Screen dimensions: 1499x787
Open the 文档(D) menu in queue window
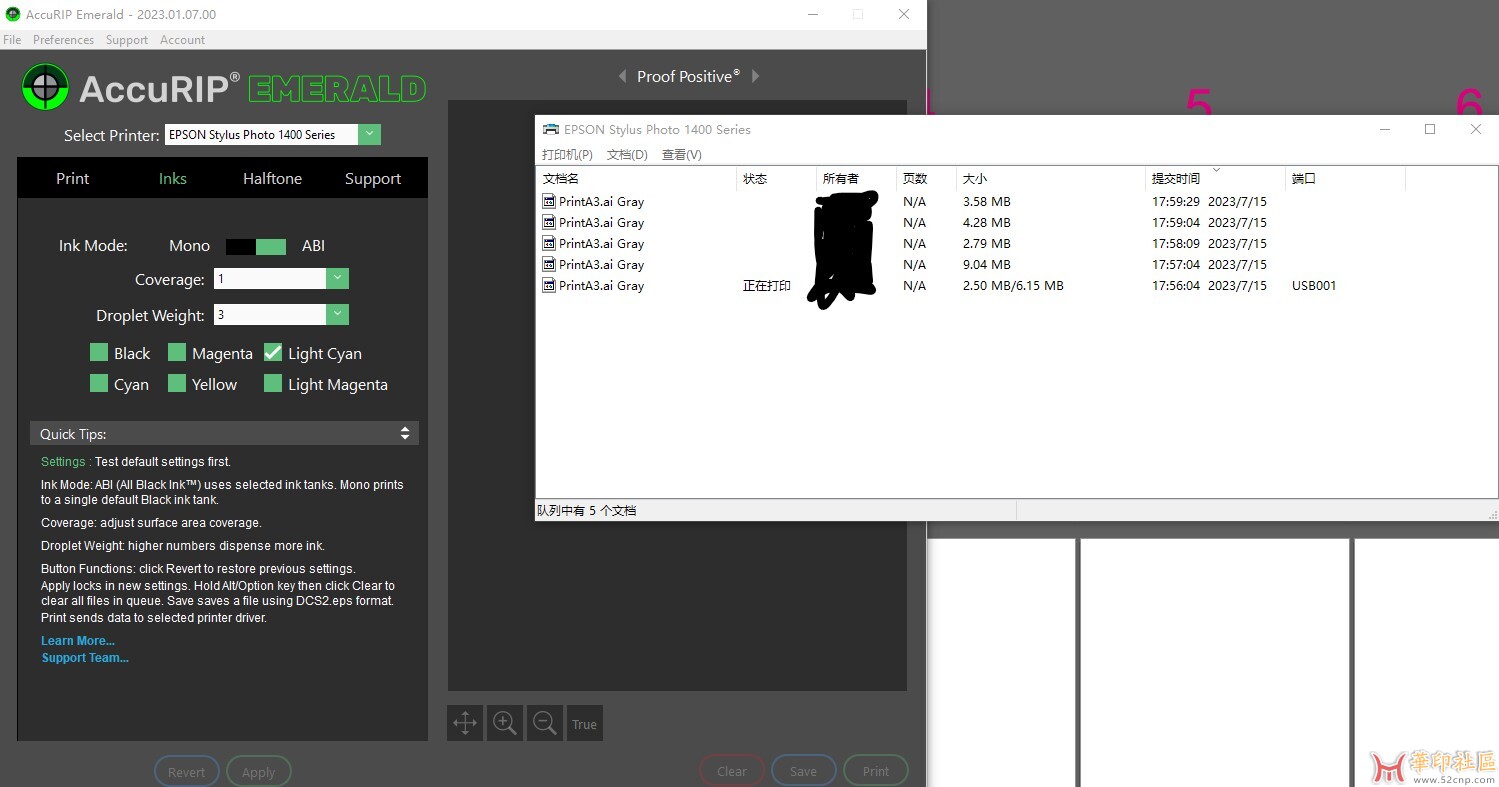[627, 155]
